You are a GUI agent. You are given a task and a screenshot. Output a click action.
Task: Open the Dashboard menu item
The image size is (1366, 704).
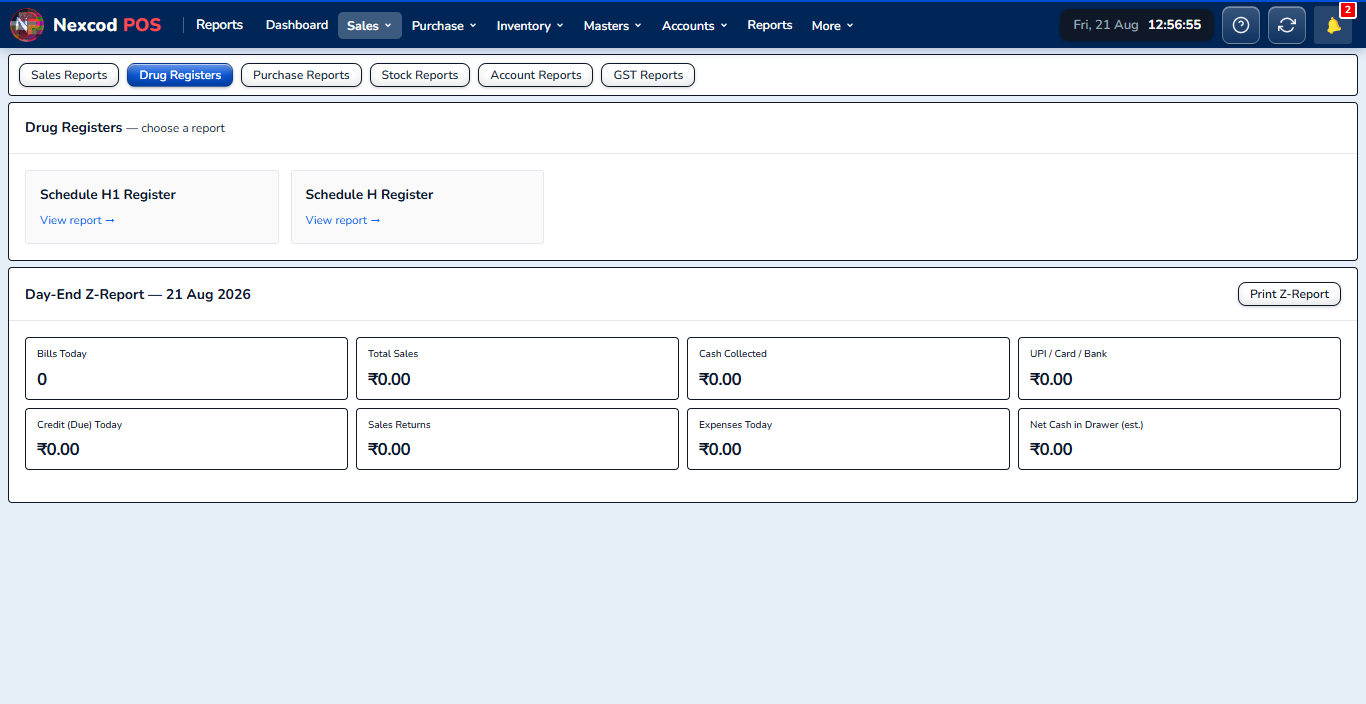[x=297, y=25]
